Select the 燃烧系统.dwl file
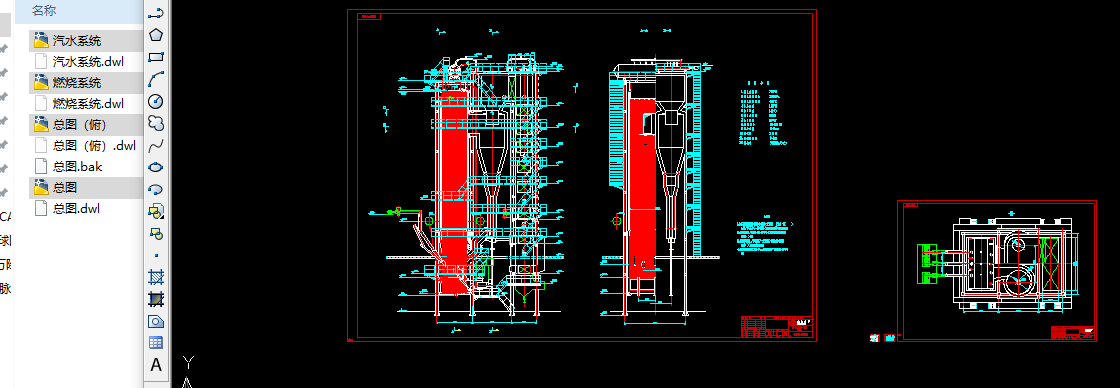This screenshot has height=388, width=1120. [x=86, y=104]
